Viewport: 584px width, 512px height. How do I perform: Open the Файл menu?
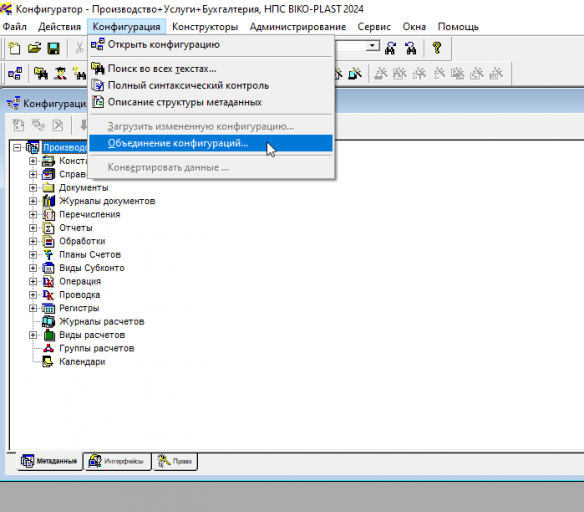pos(15,27)
